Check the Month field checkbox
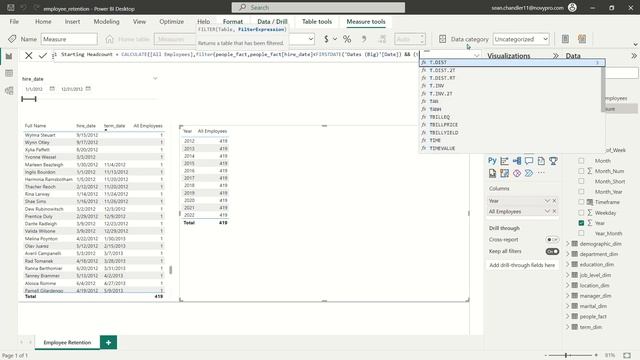 581,161
